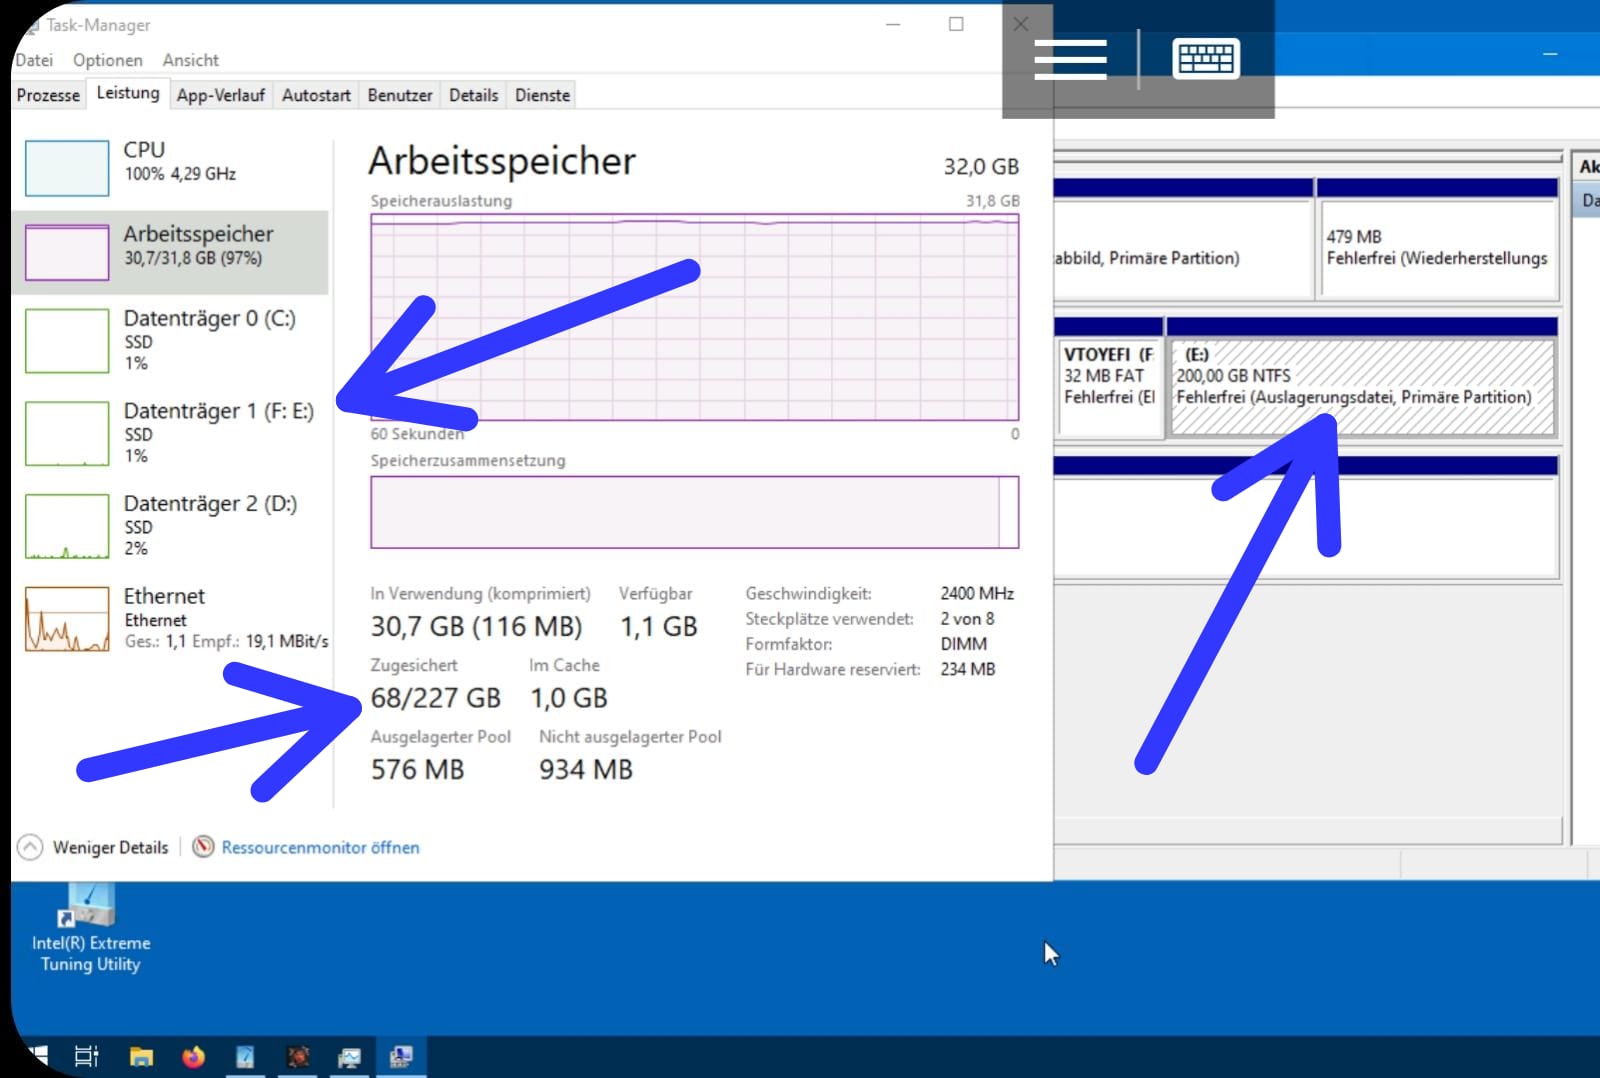Open the hamburger menu in the overlay toolbar
This screenshot has width=1600, height=1078.
1070,60
